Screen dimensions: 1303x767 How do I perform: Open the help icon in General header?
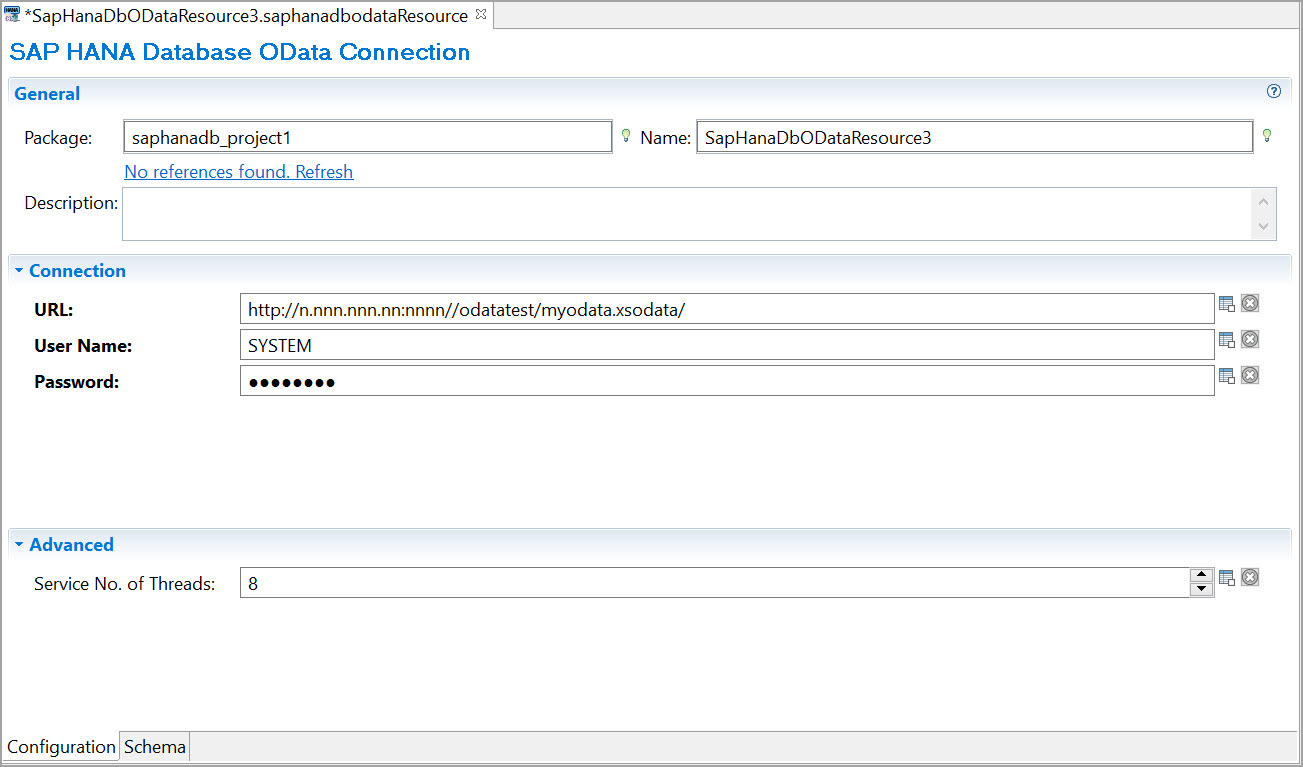click(1273, 91)
